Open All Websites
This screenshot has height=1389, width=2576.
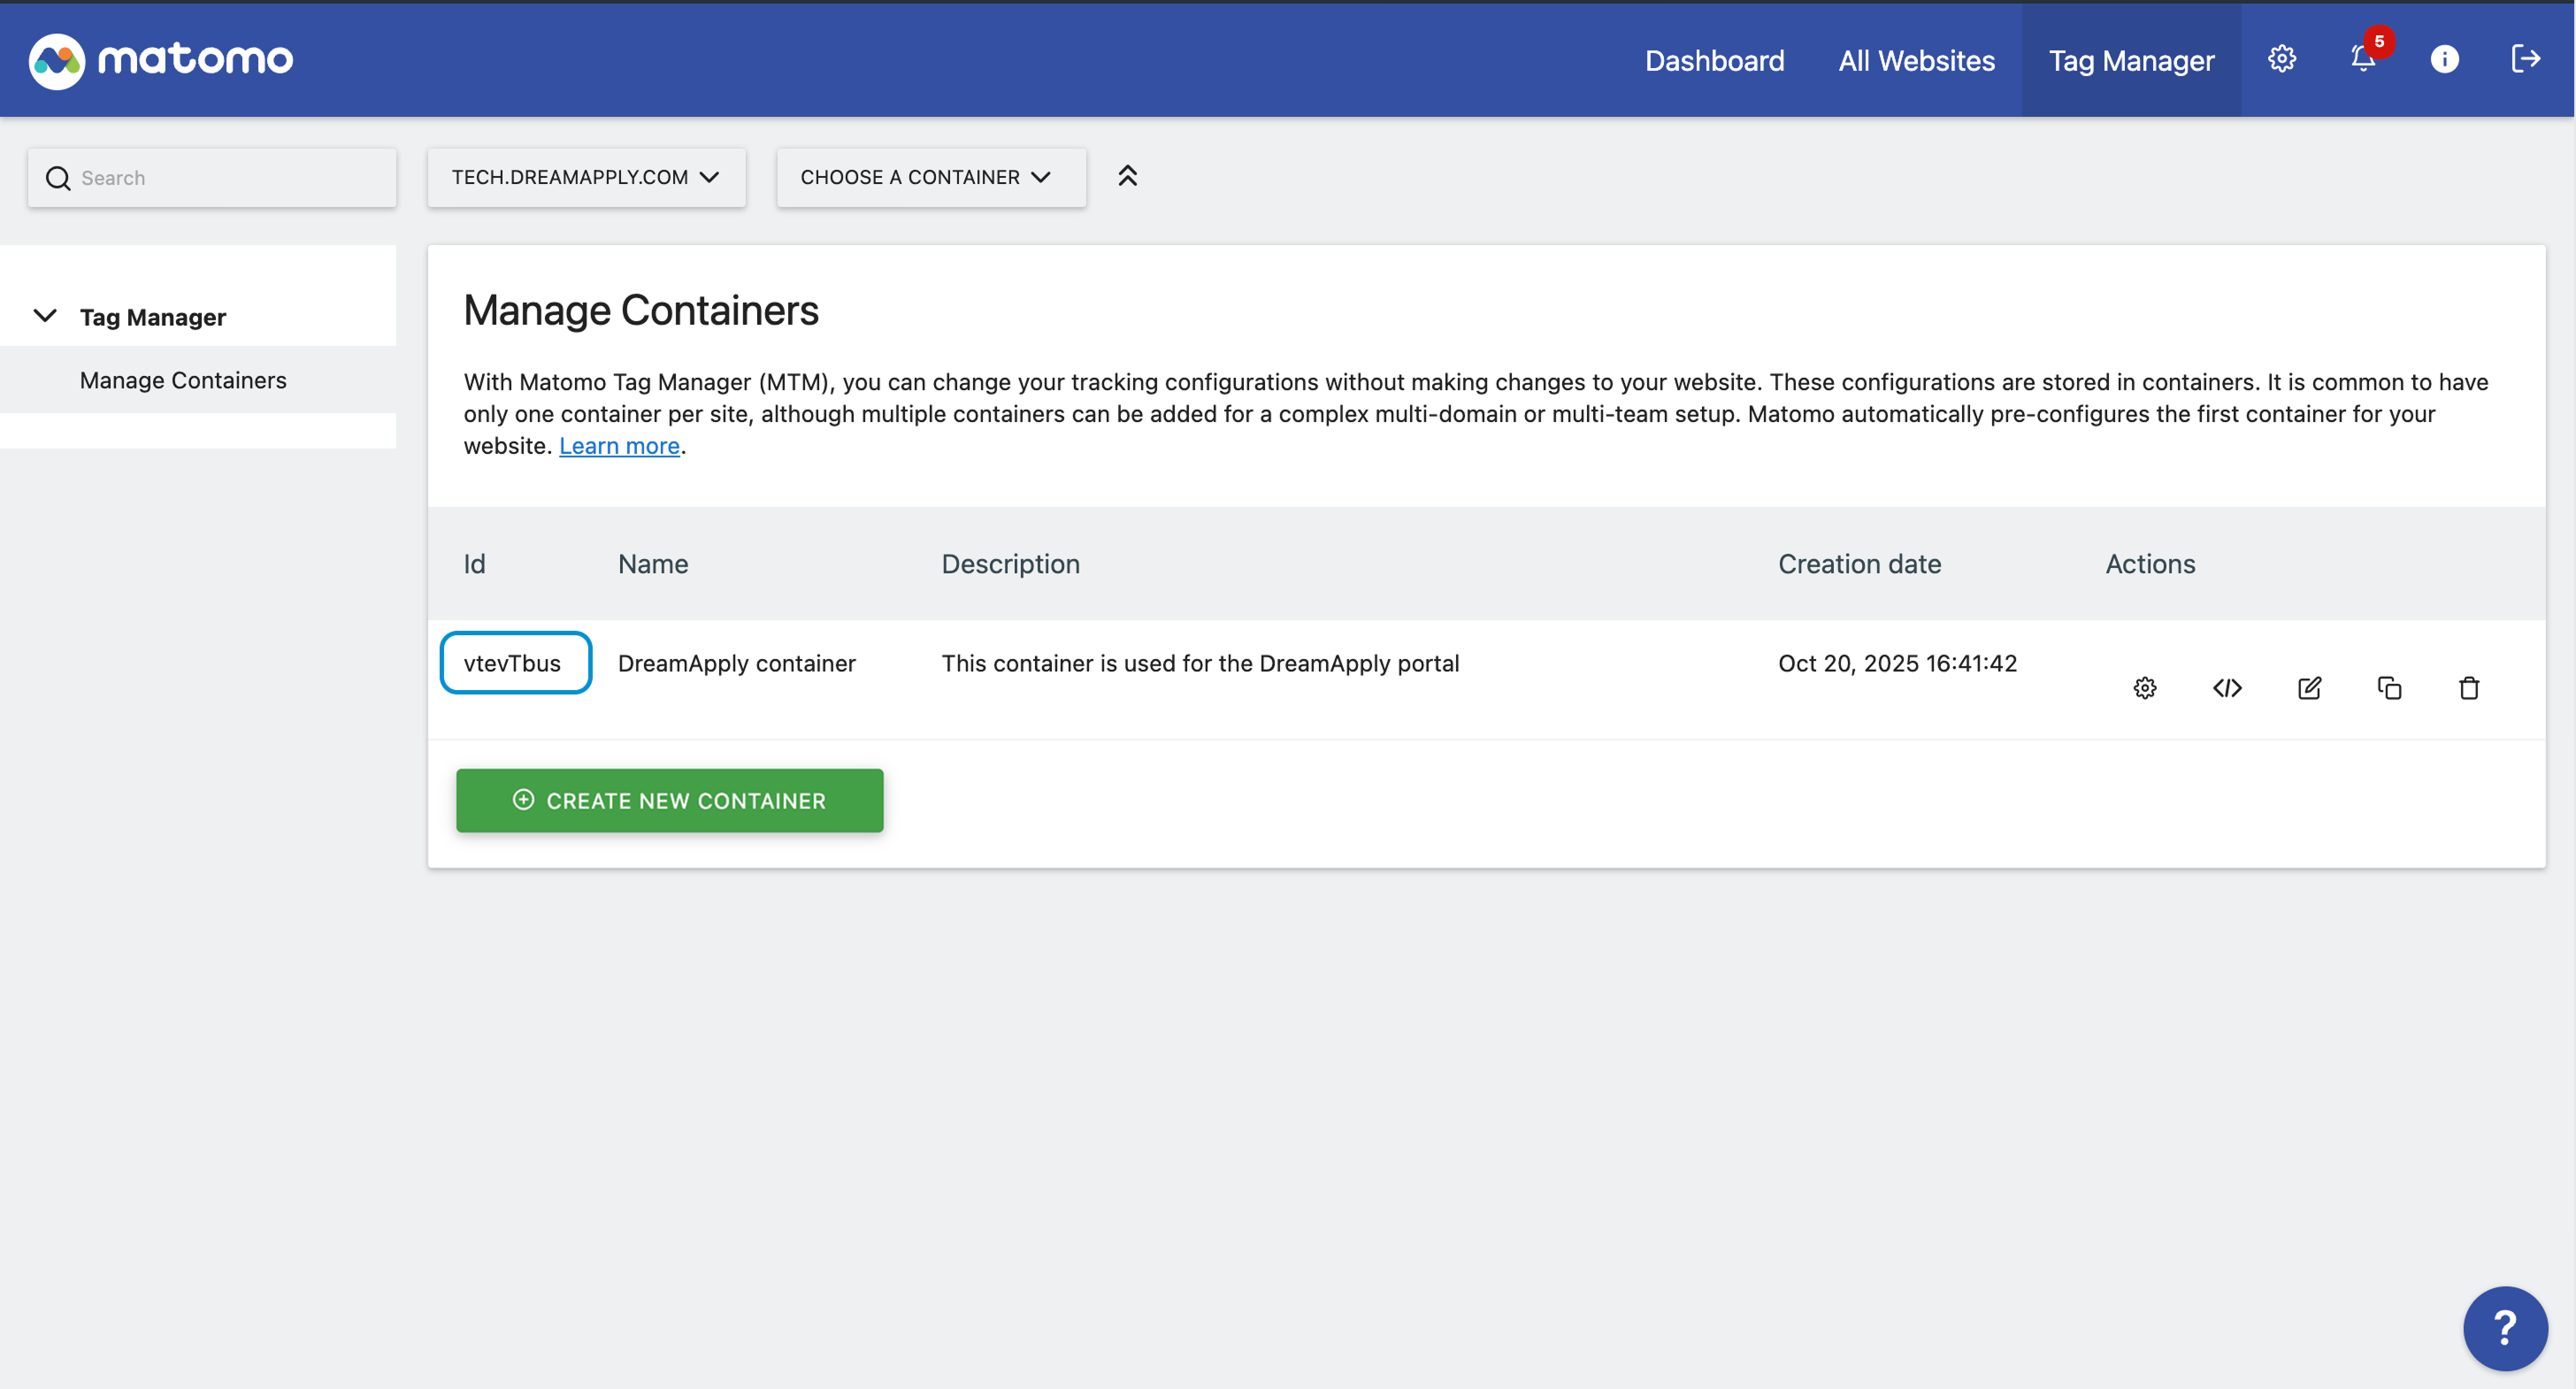pos(1916,61)
